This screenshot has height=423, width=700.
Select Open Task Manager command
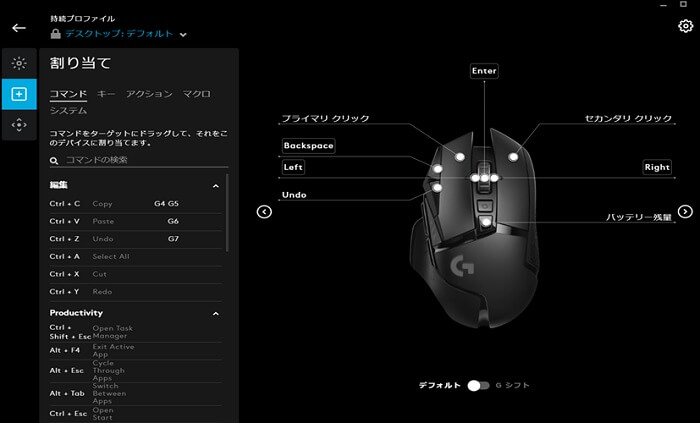136,332
